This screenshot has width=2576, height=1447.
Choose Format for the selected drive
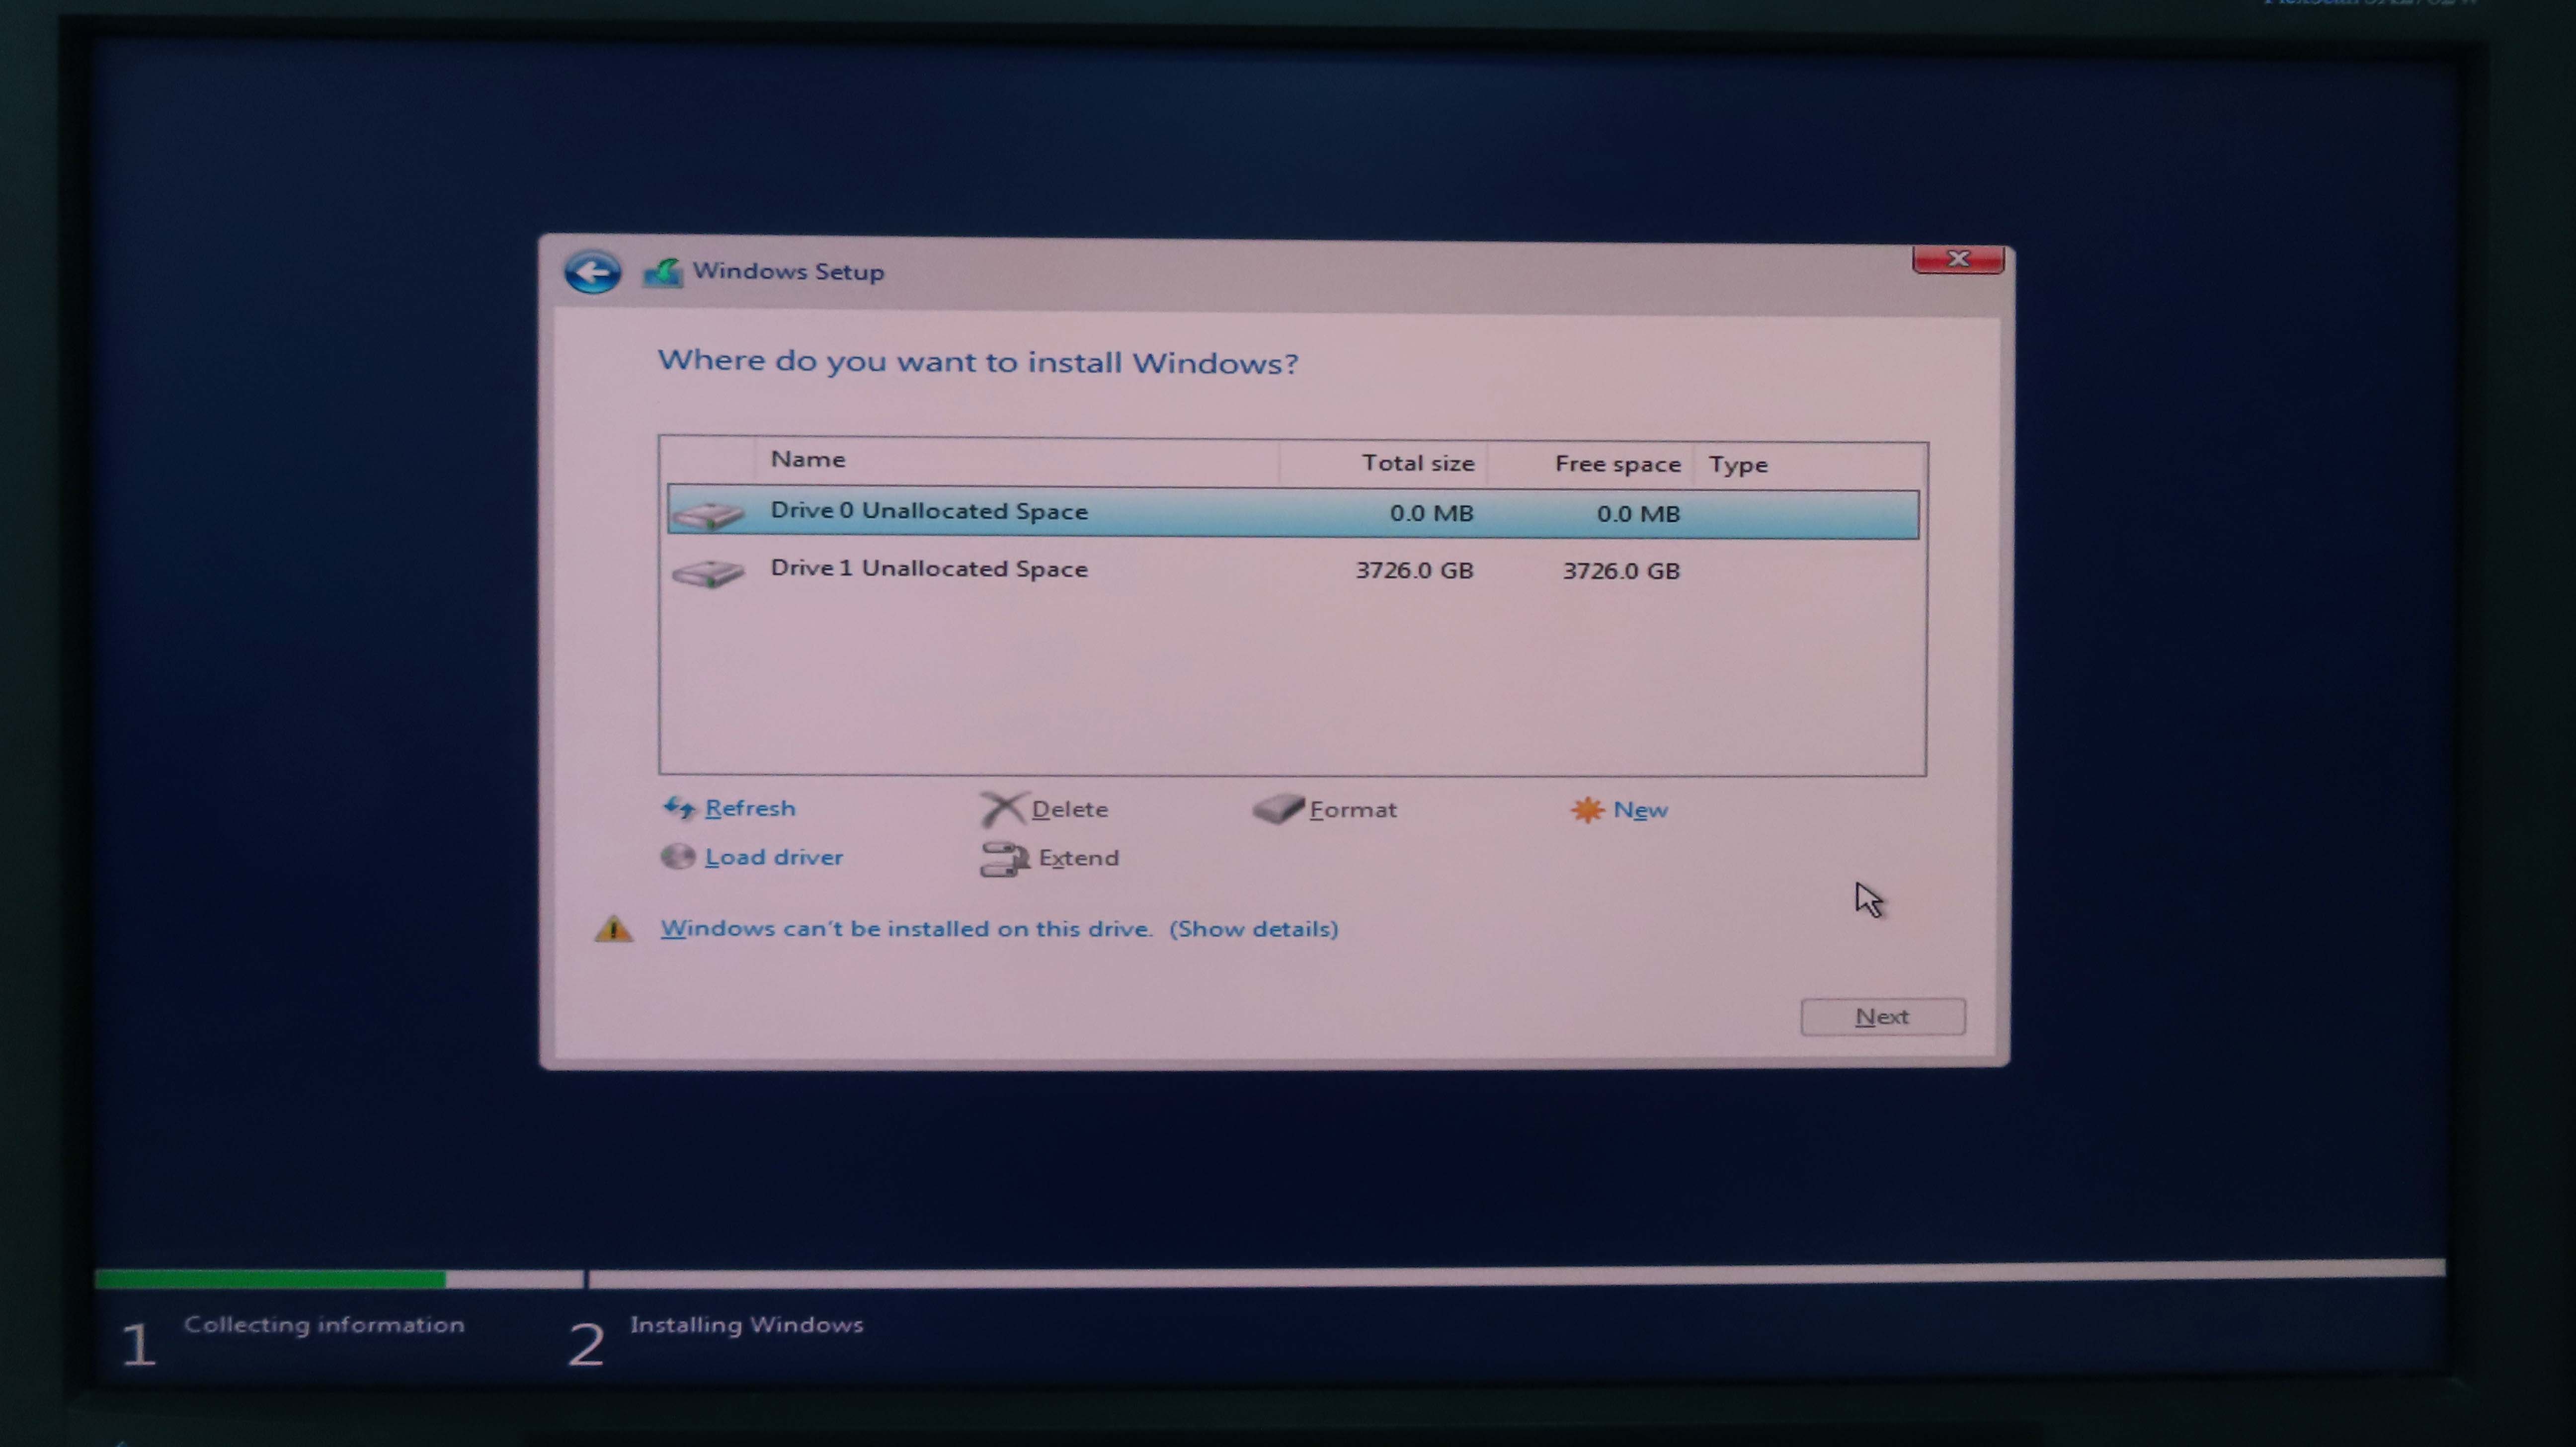click(1353, 810)
